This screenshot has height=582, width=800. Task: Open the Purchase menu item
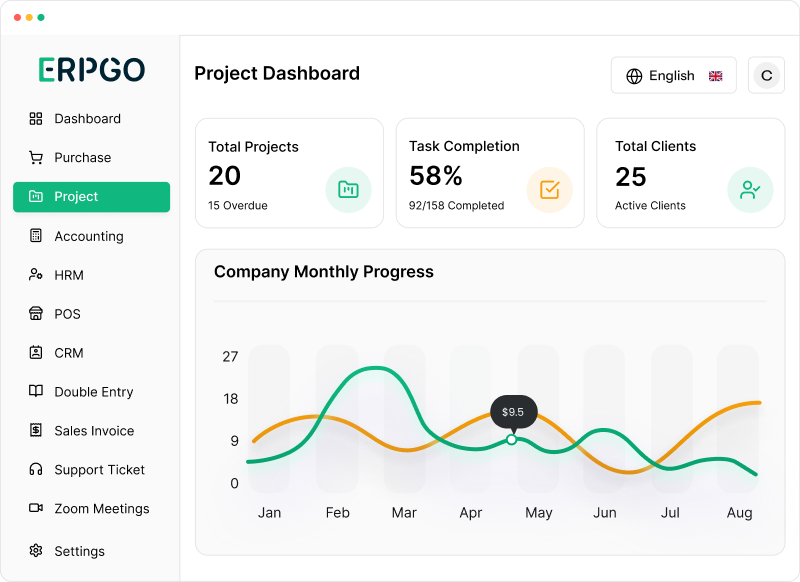pyautogui.click(x=91, y=158)
